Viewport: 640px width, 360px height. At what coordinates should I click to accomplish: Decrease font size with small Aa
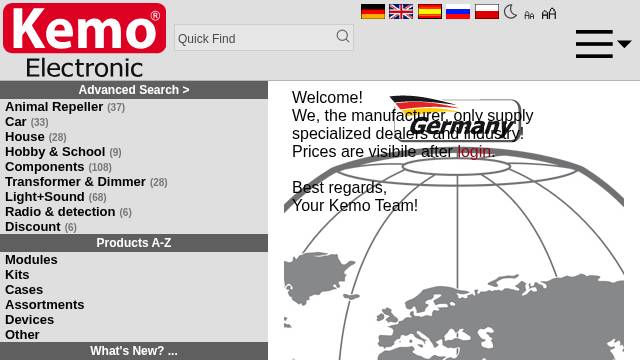(x=529, y=16)
